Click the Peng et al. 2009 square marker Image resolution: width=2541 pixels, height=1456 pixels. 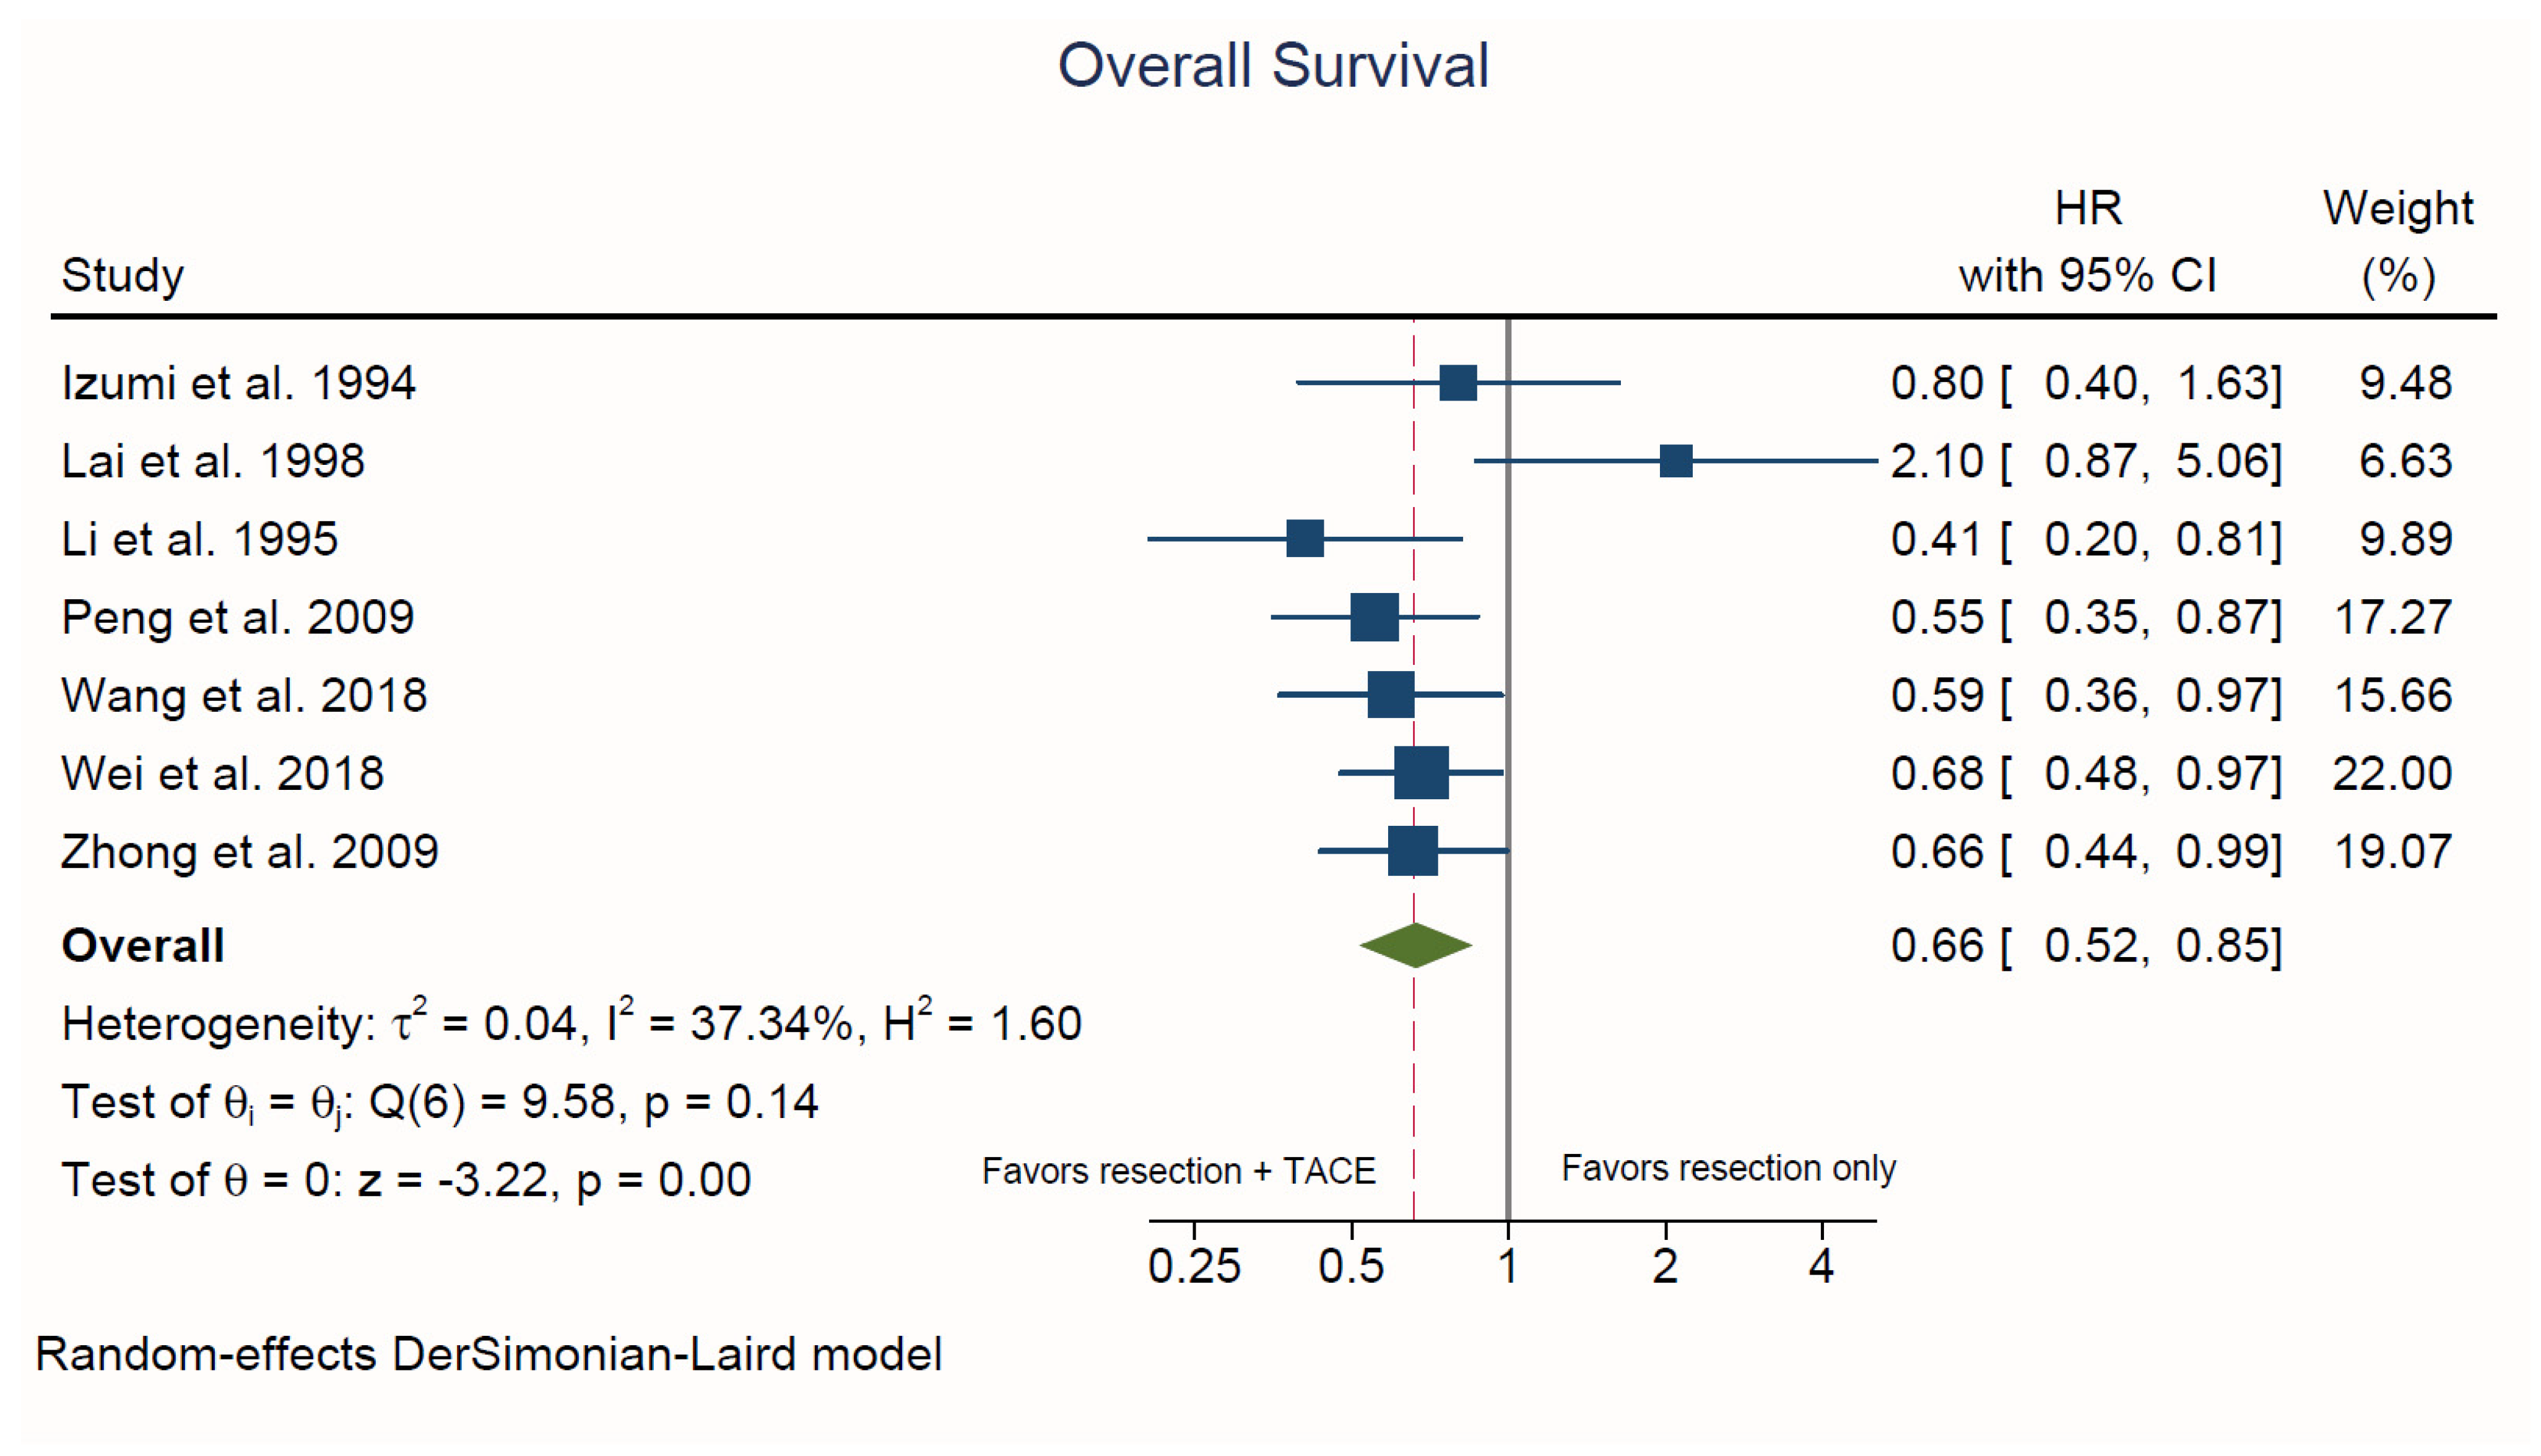pos(1374,617)
